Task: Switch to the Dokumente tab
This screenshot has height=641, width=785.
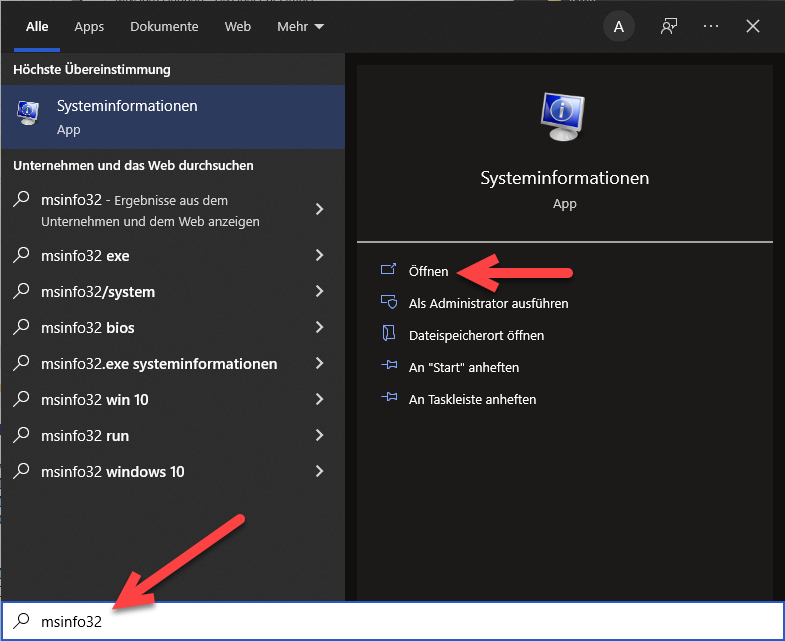Action: pos(165,27)
